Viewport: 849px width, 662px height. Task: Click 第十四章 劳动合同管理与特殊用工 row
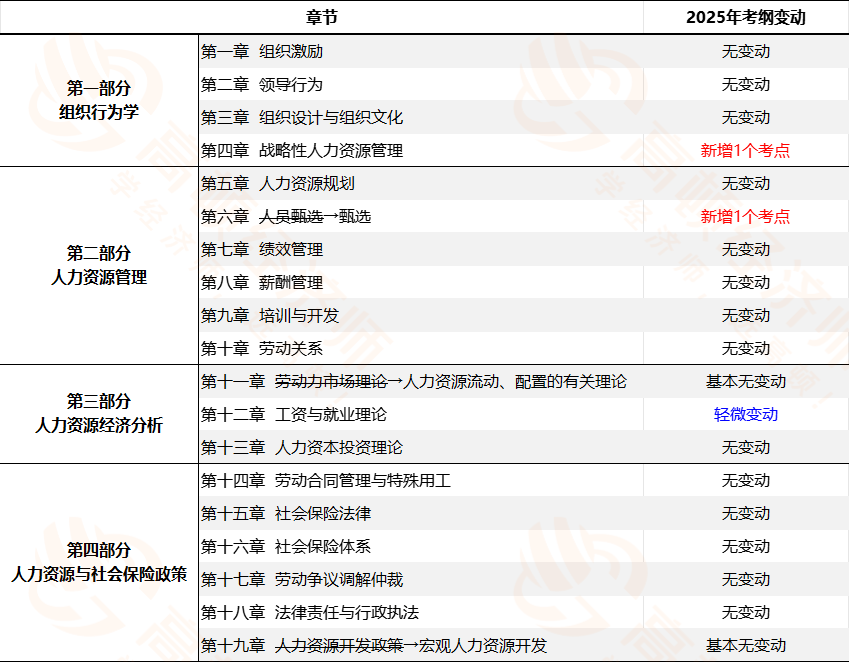(x=524, y=481)
